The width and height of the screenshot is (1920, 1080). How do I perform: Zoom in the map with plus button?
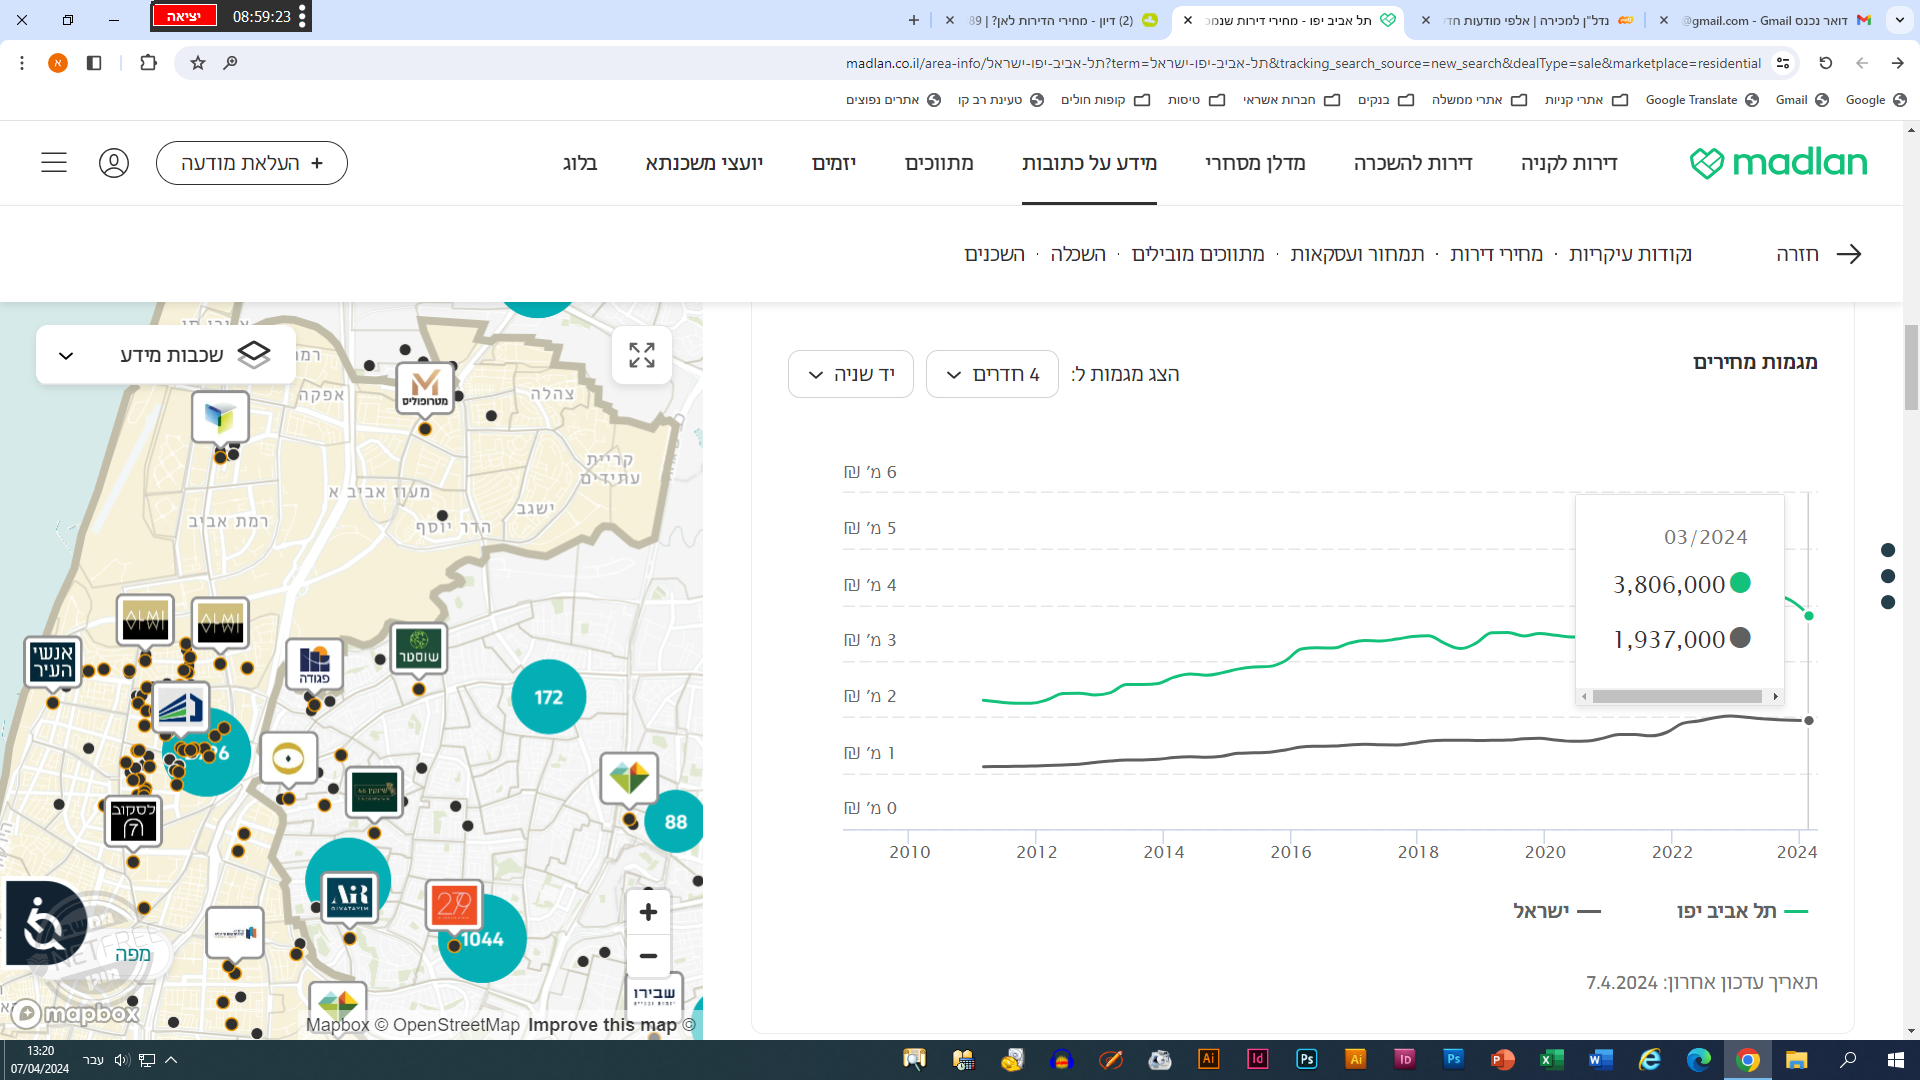click(648, 912)
